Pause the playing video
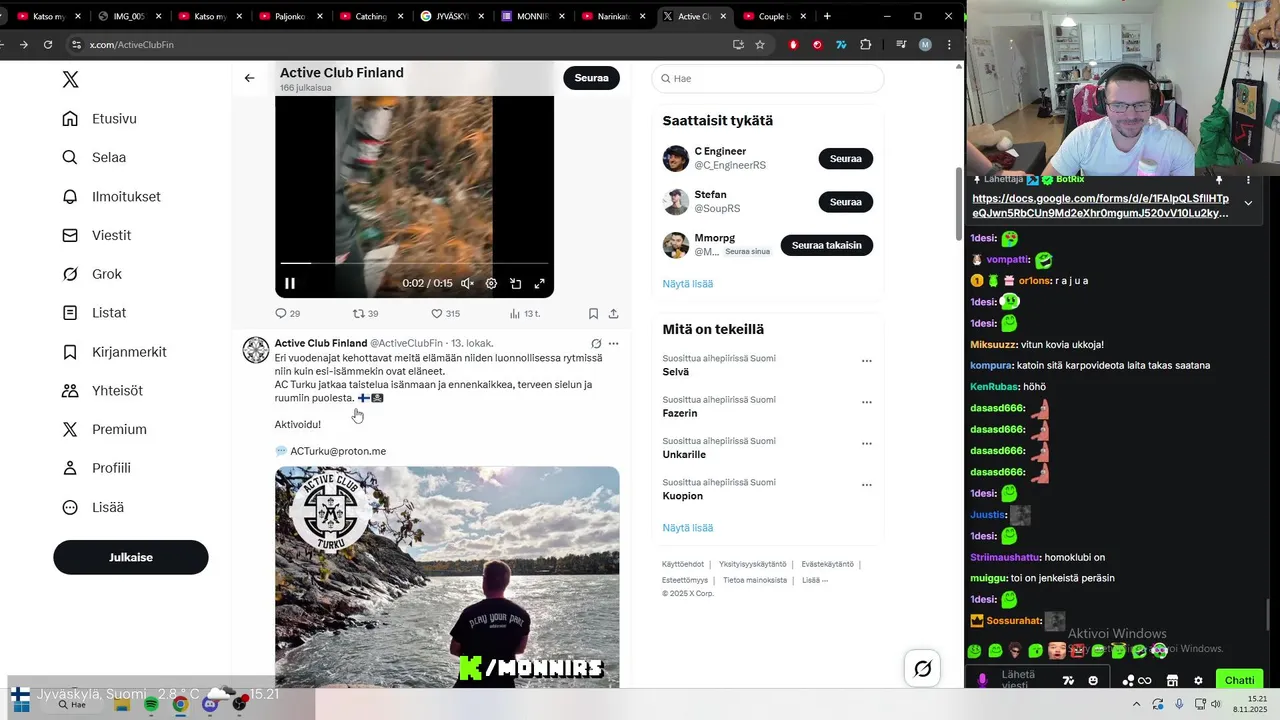The image size is (1280, 720). (290, 283)
